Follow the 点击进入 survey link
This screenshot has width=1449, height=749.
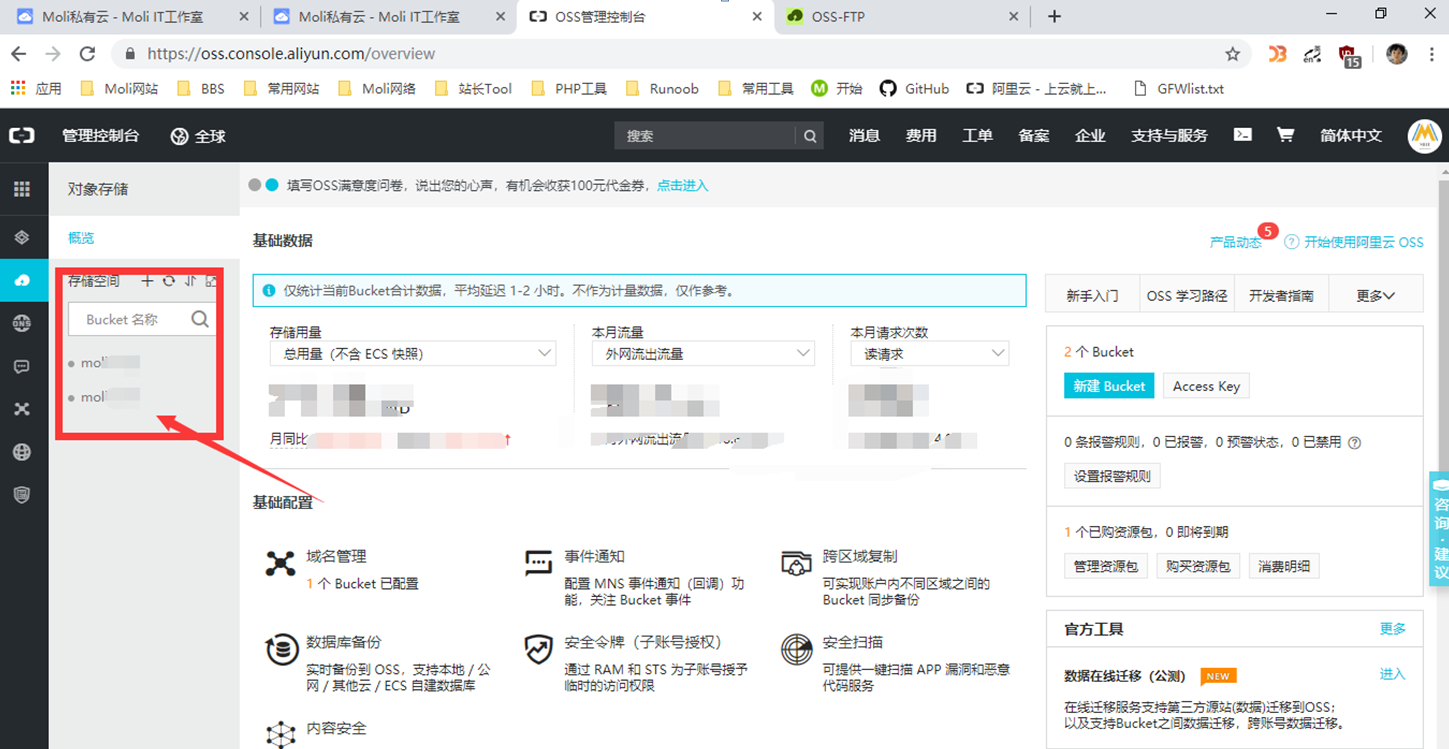point(682,185)
